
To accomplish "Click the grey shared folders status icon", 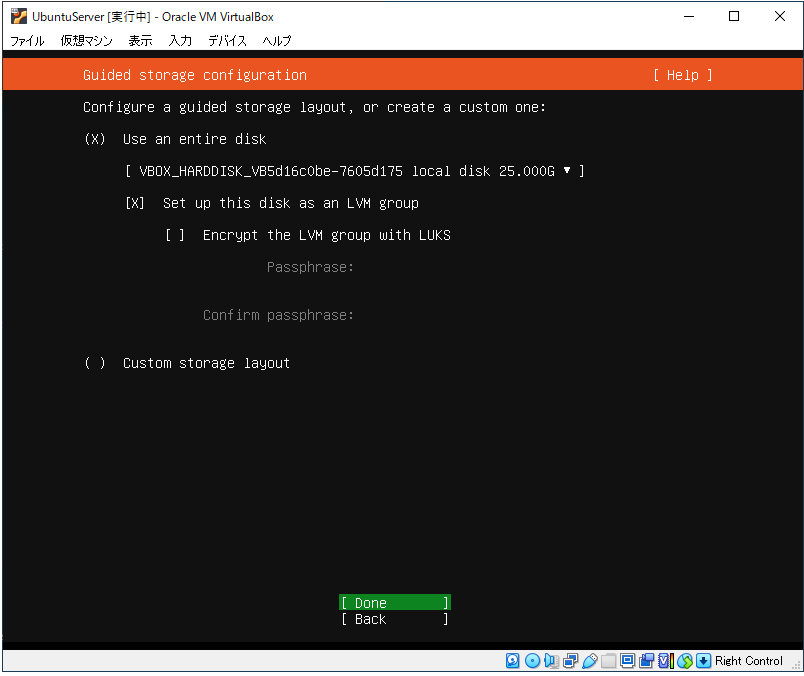I will tap(608, 661).
